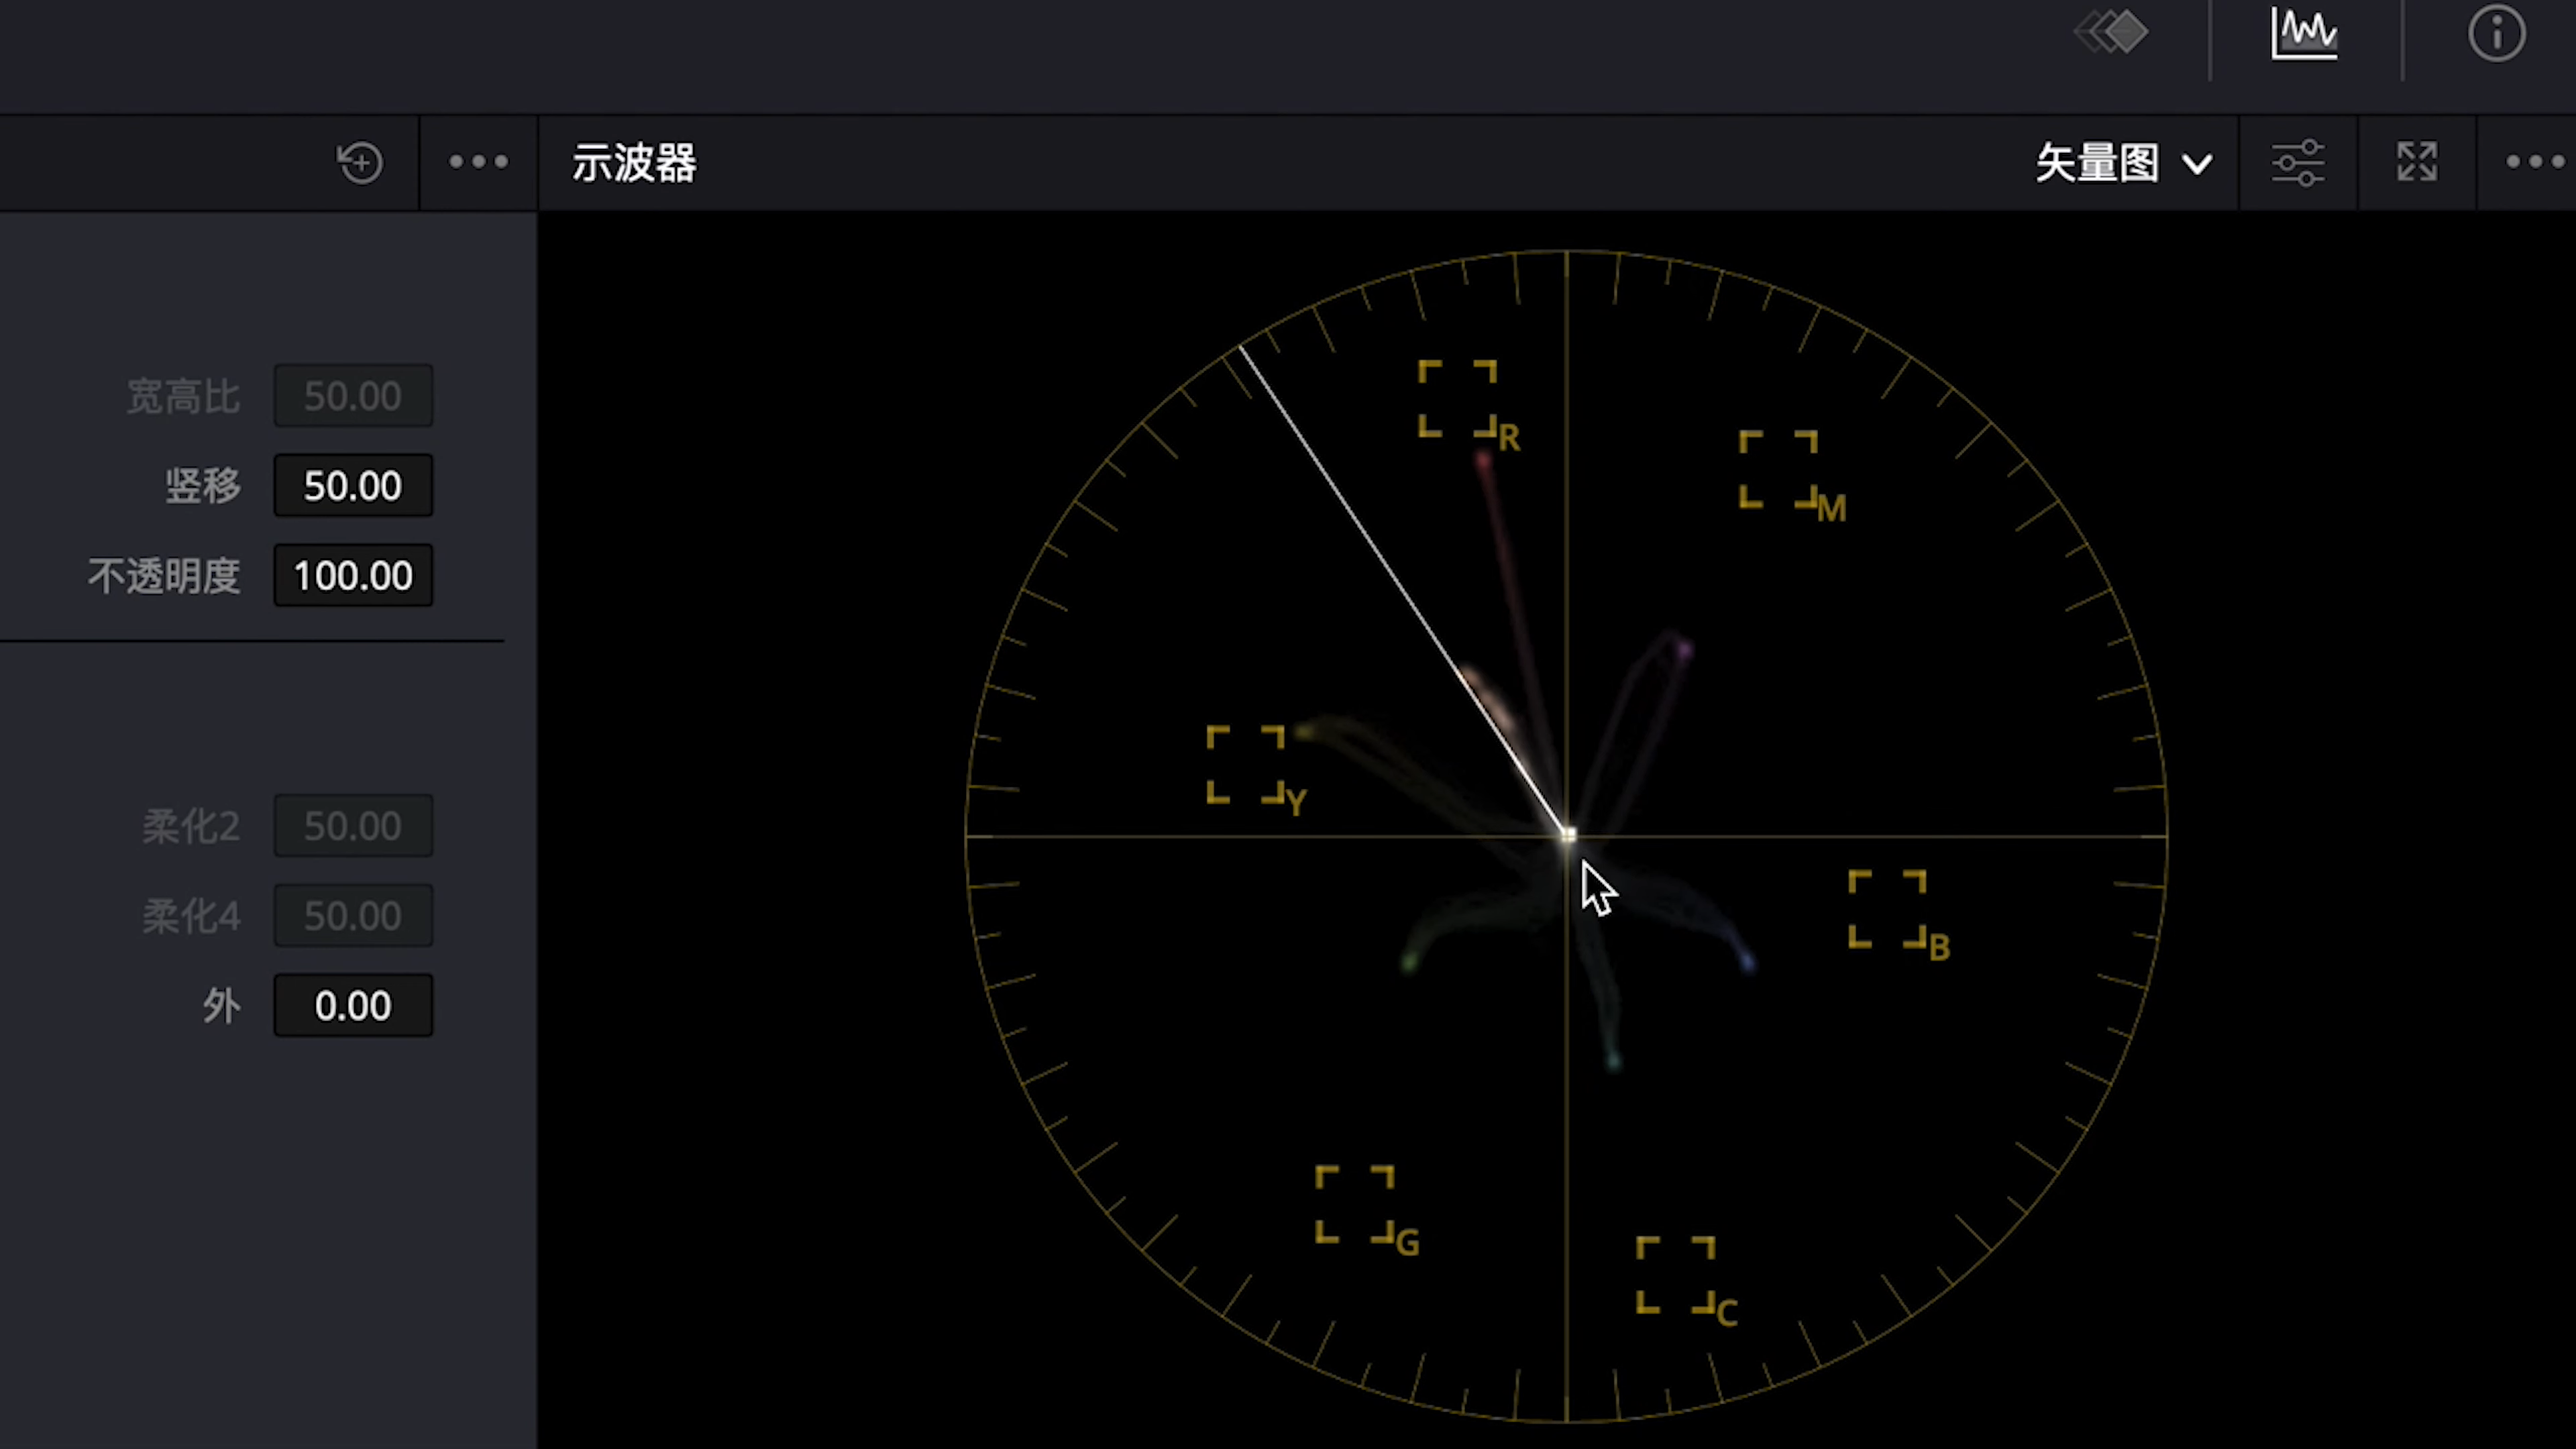This screenshot has width=2576, height=1449.
Task: Expand the scope to full view
Action: (2417, 162)
